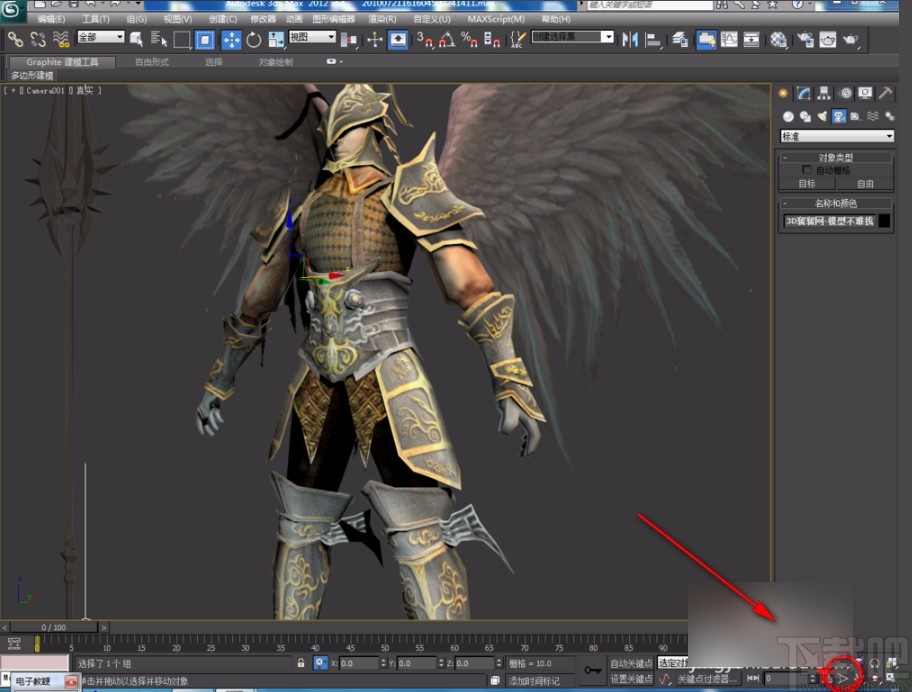
Task: Click the play animation control
Action: (x=843, y=678)
